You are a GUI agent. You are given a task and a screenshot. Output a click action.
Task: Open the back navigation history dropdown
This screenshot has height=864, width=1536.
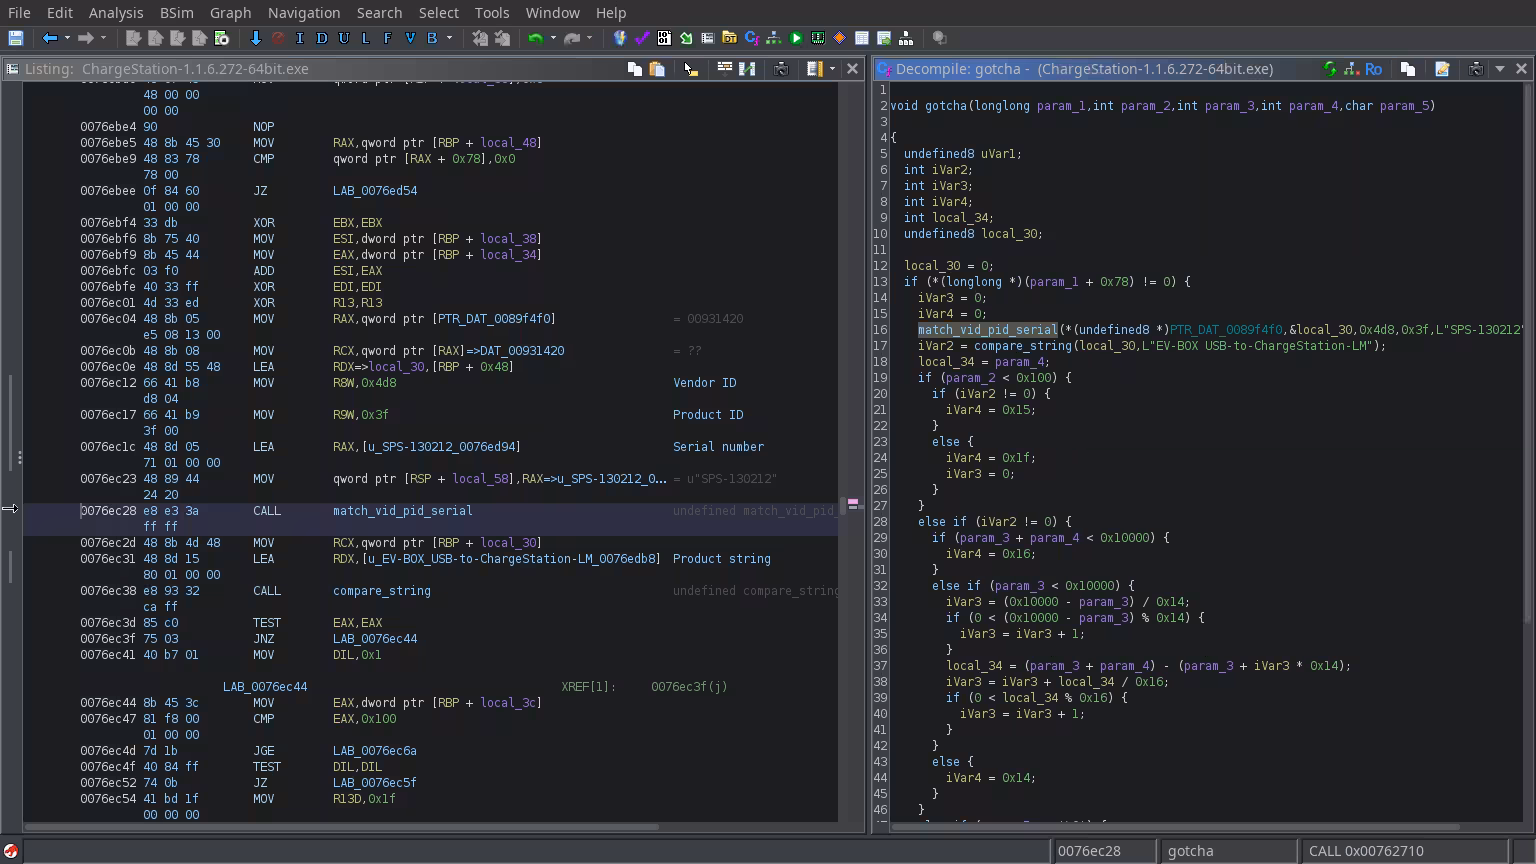(x=67, y=38)
